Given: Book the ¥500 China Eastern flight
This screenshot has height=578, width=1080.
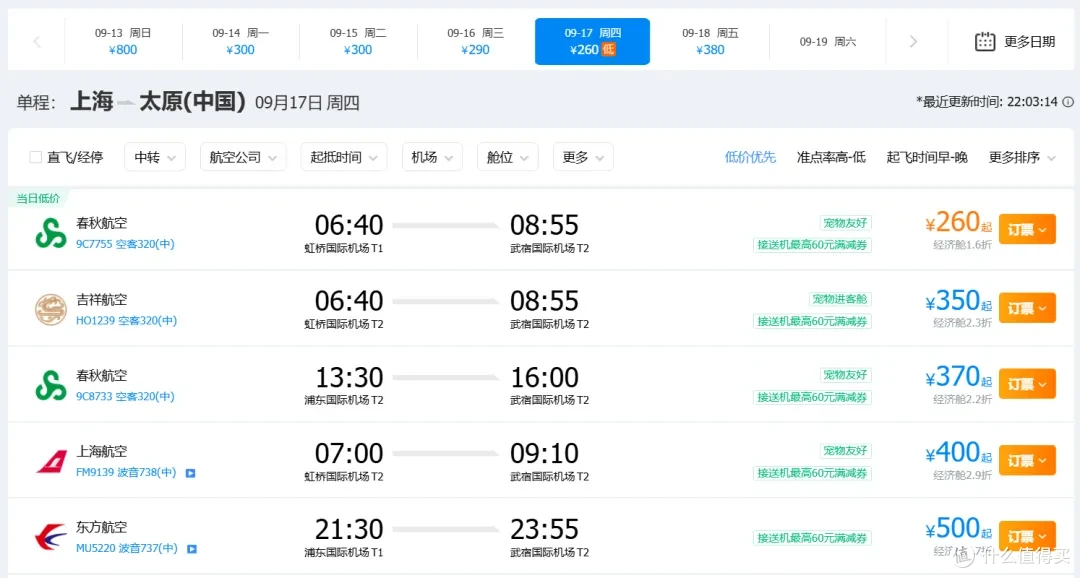Looking at the screenshot, I should pos(1027,536).
